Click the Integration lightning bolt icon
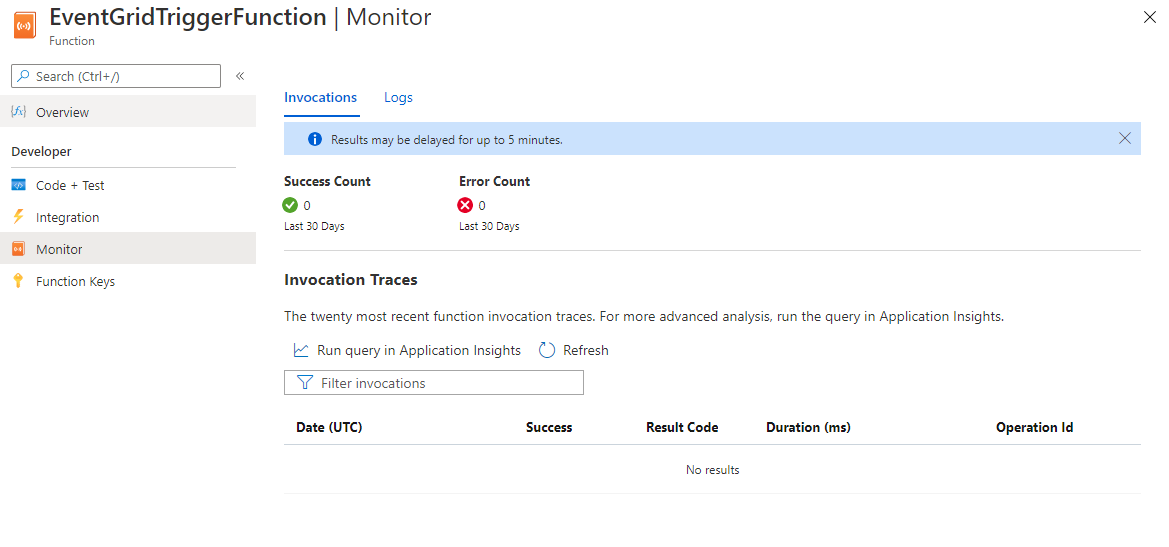 tap(18, 217)
